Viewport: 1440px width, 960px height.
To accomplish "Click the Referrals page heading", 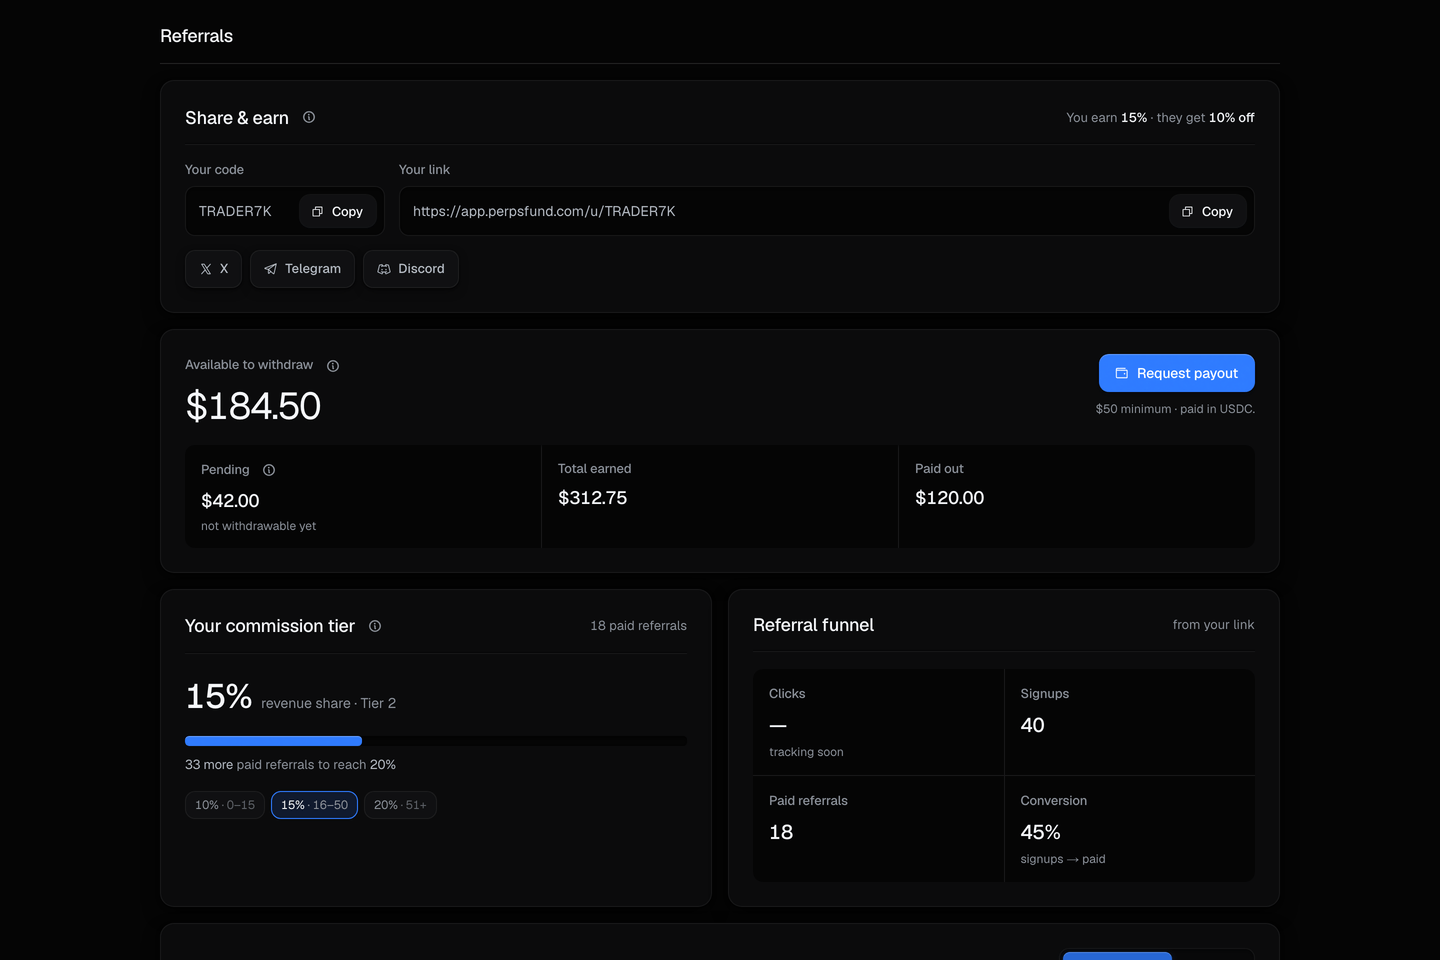I will point(196,36).
